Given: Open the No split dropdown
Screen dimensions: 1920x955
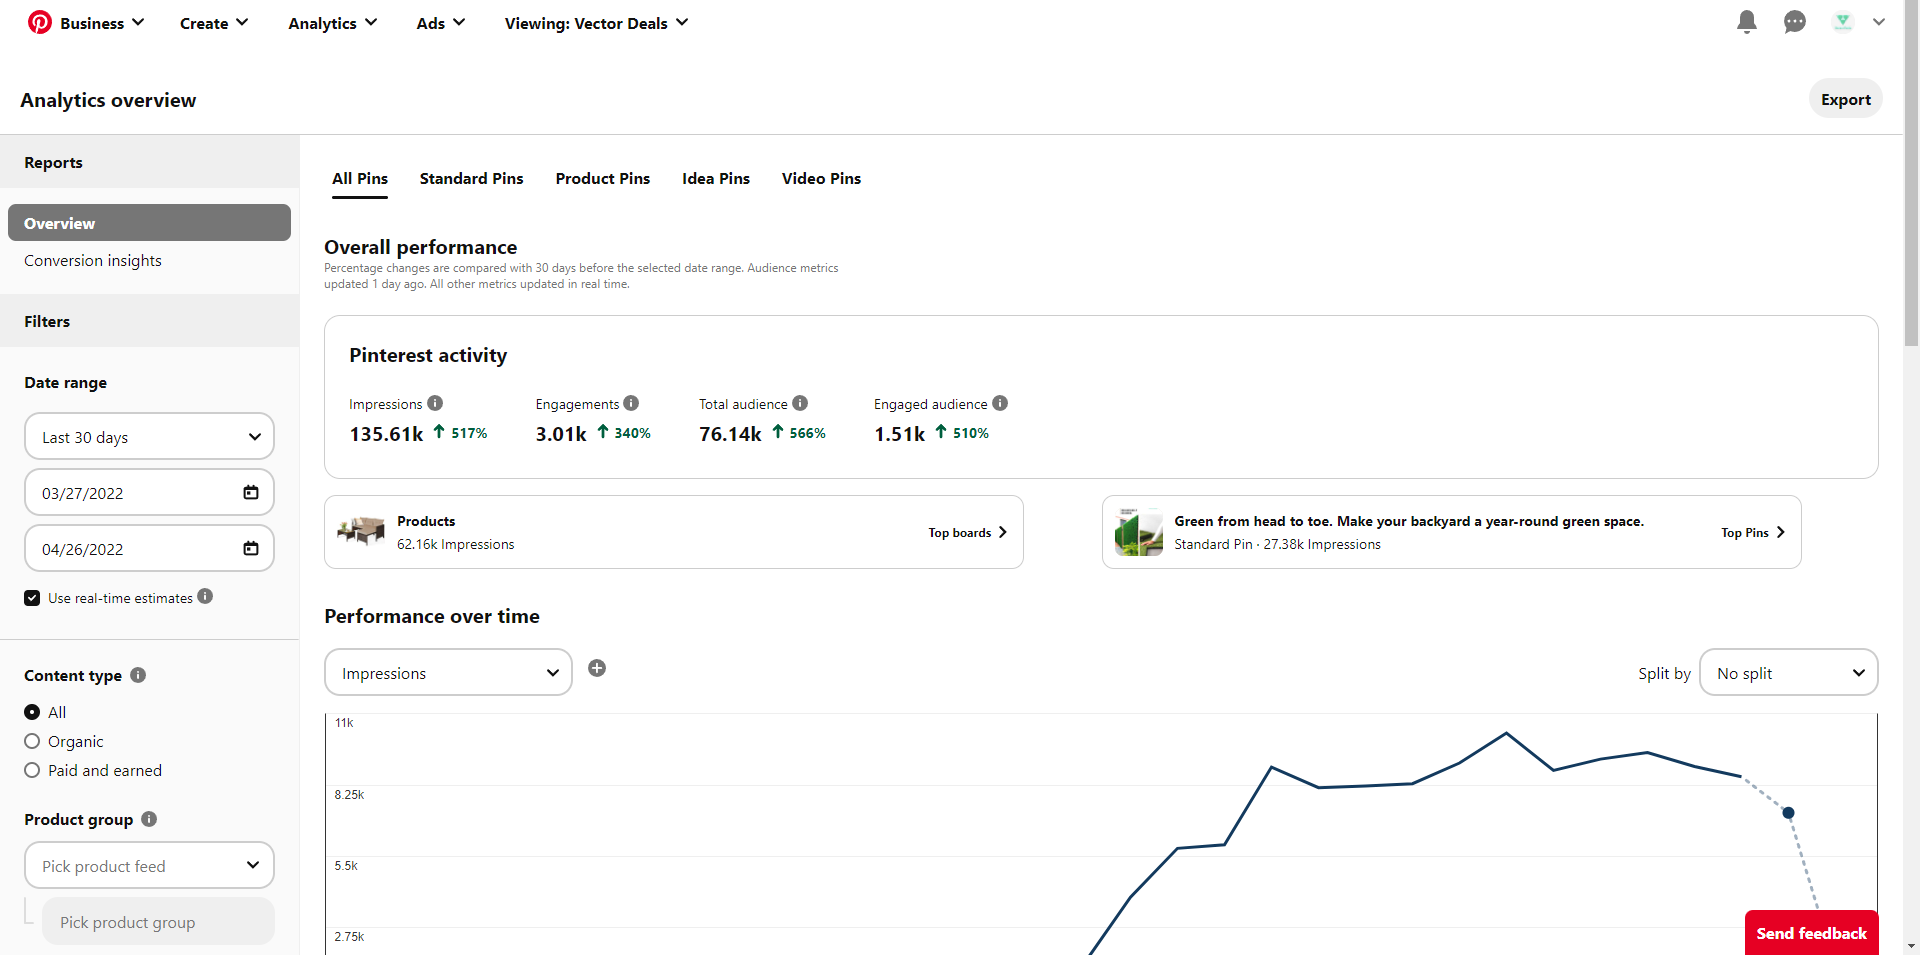Looking at the screenshot, I should point(1788,673).
